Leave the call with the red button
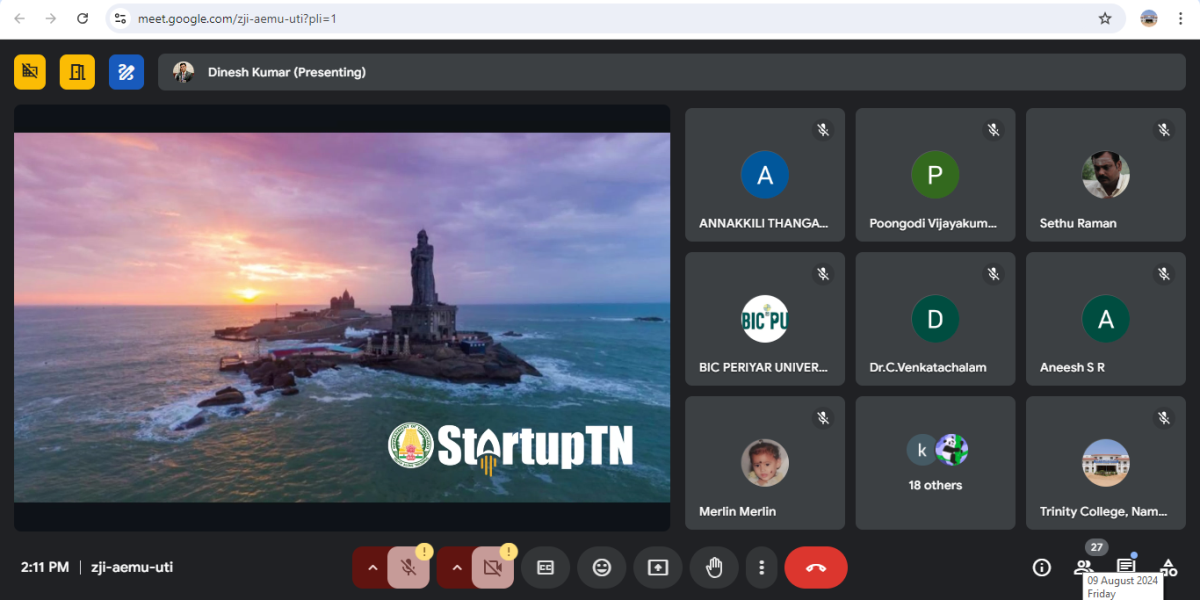 (815, 567)
